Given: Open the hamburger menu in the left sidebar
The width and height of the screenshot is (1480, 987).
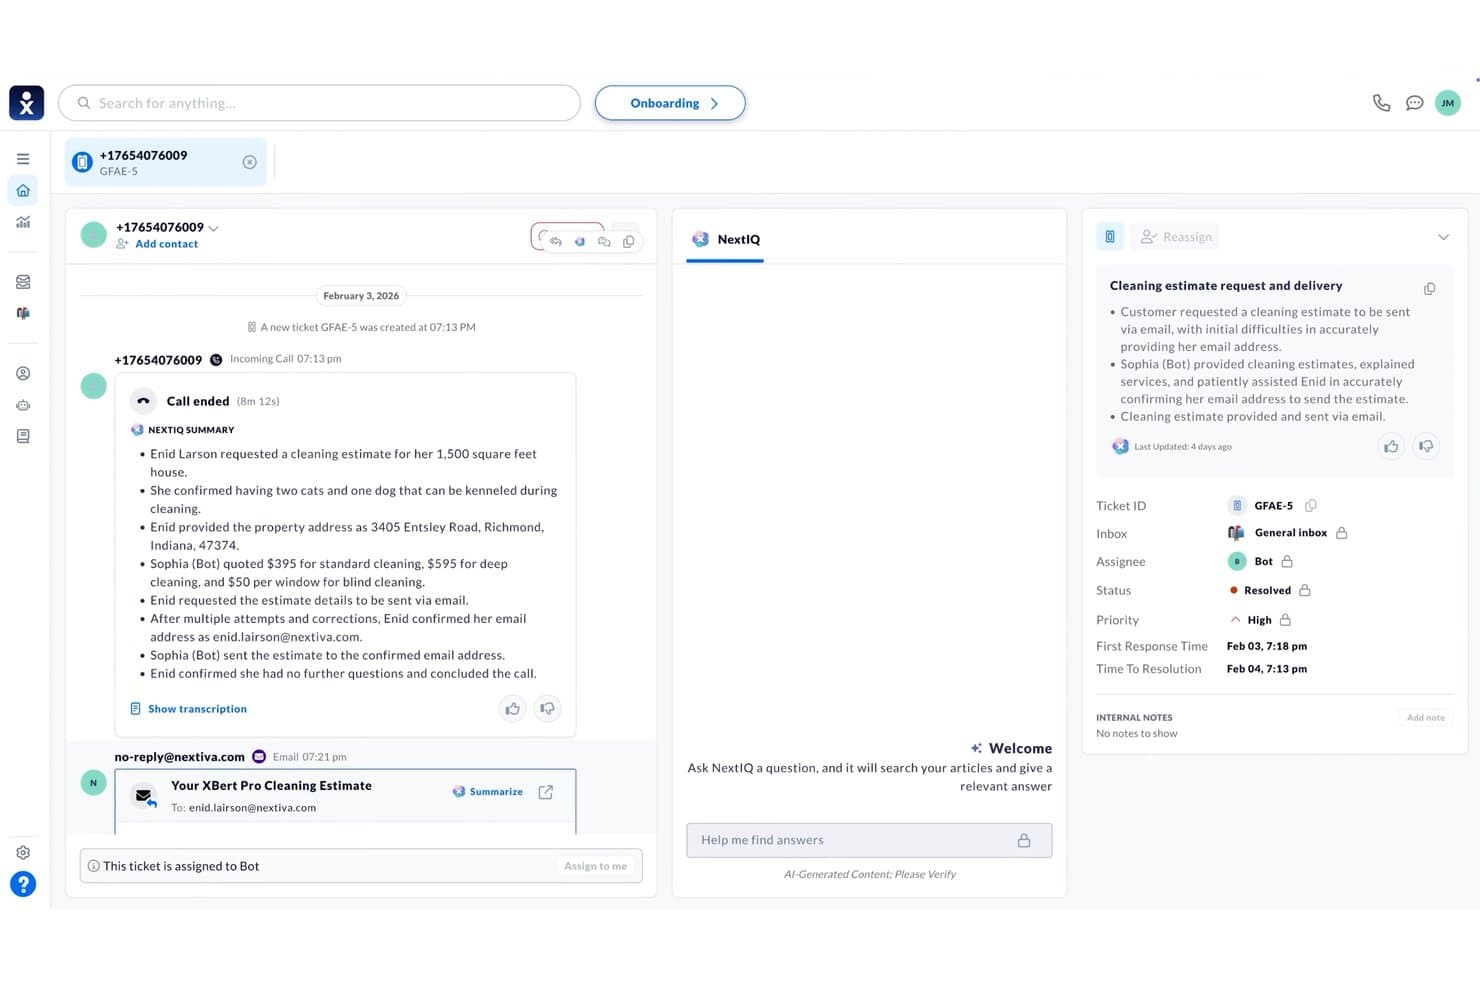Looking at the screenshot, I should 23,159.
